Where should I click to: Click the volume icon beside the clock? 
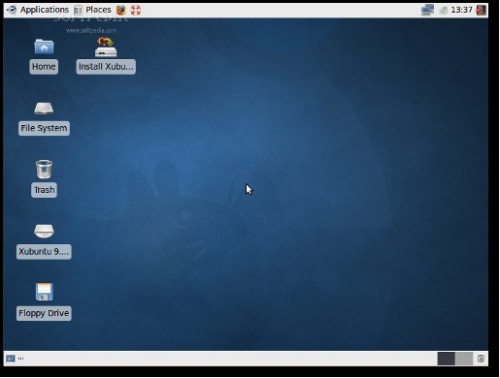pyautogui.click(x=443, y=10)
